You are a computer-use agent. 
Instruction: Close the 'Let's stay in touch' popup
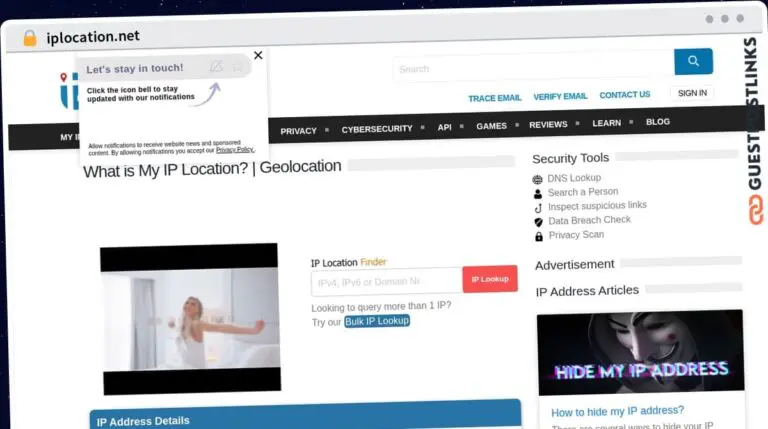pos(258,55)
